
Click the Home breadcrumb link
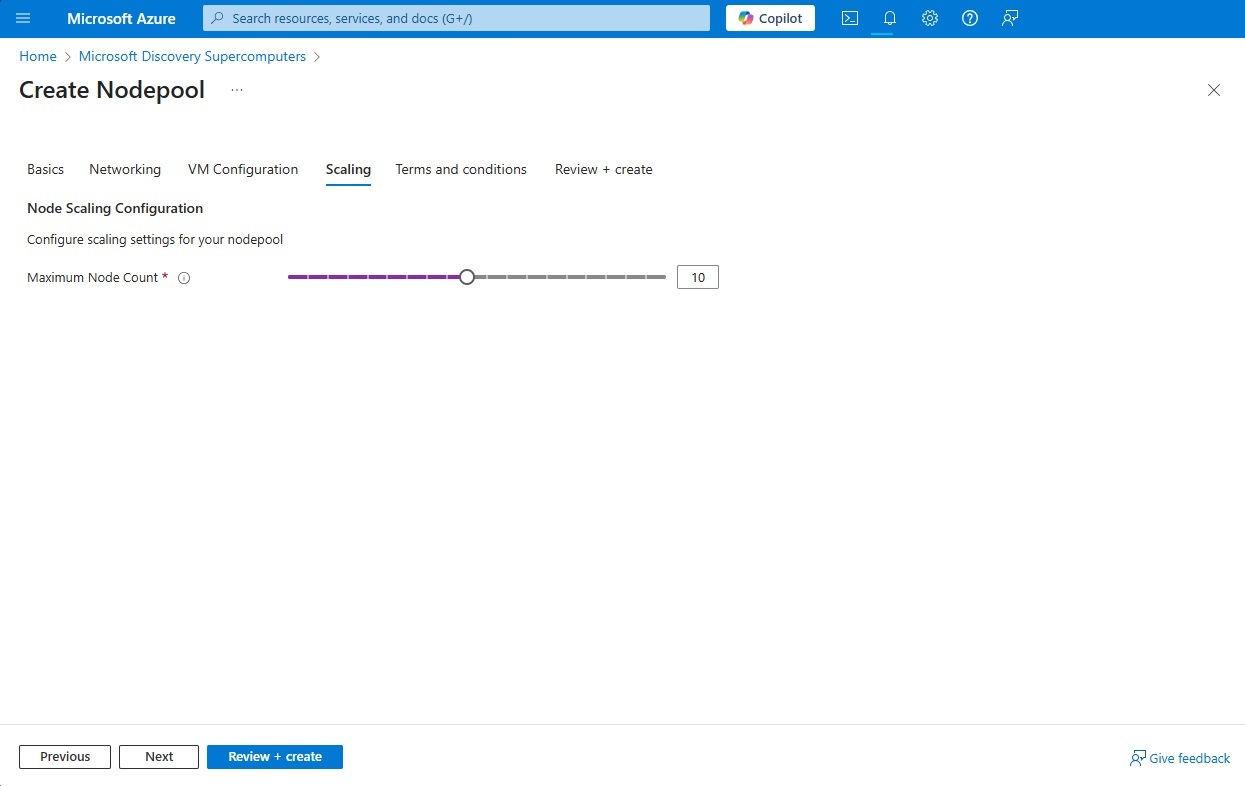pos(38,56)
